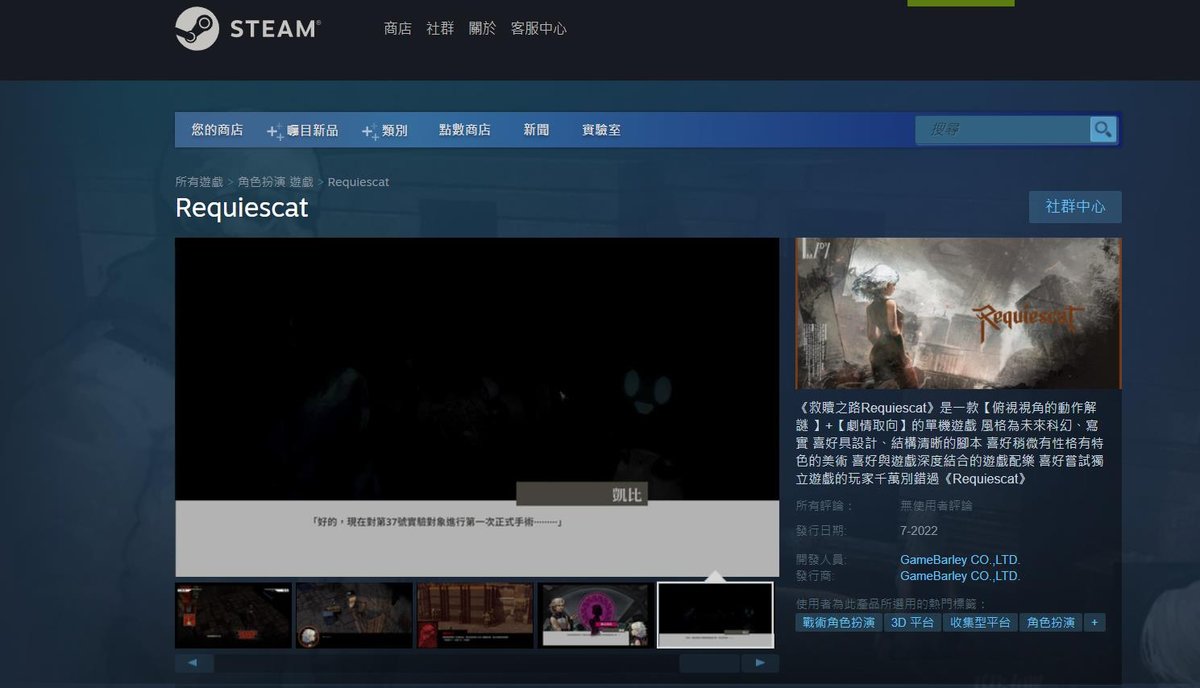Select the fifth dark screenshot thumbnail
The width and height of the screenshot is (1200, 688).
tap(715, 615)
